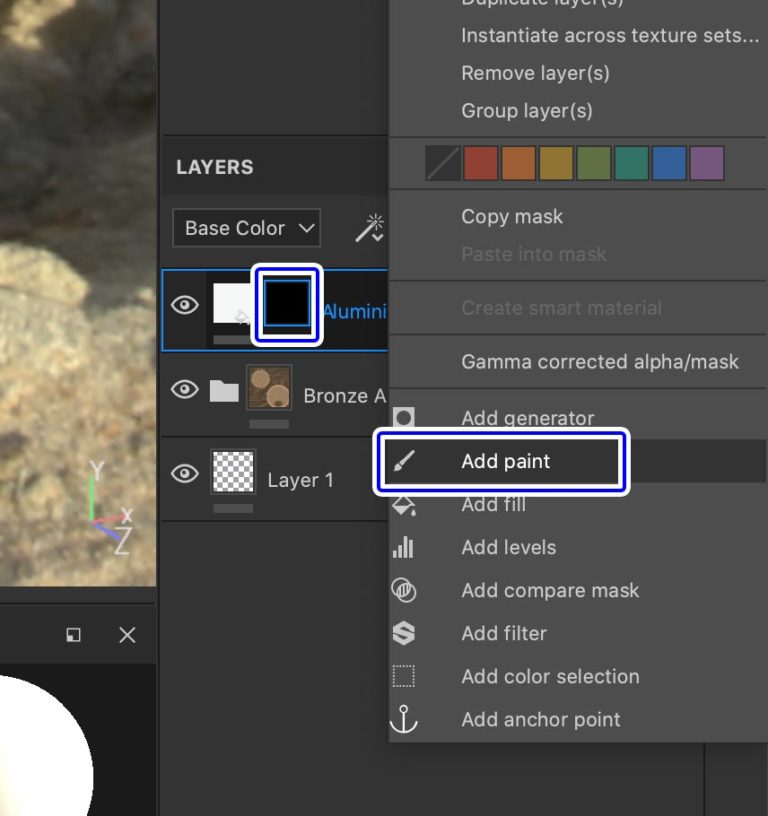Image resolution: width=768 pixels, height=816 pixels.
Task: Select the black mask thumbnail of Aluminium layer
Action: [x=287, y=304]
